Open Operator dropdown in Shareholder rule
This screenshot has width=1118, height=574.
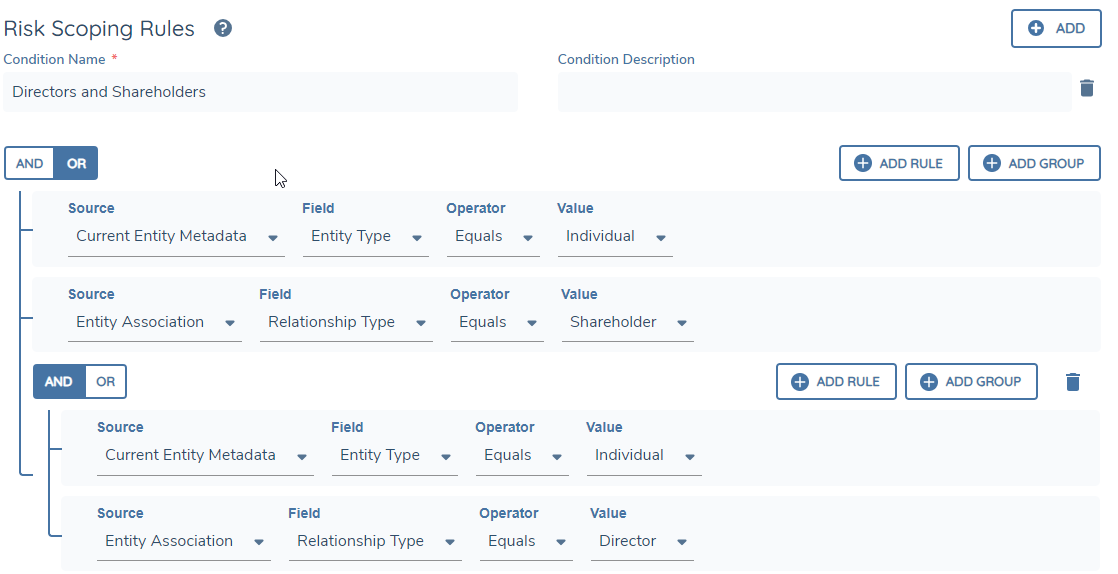[497, 323]
